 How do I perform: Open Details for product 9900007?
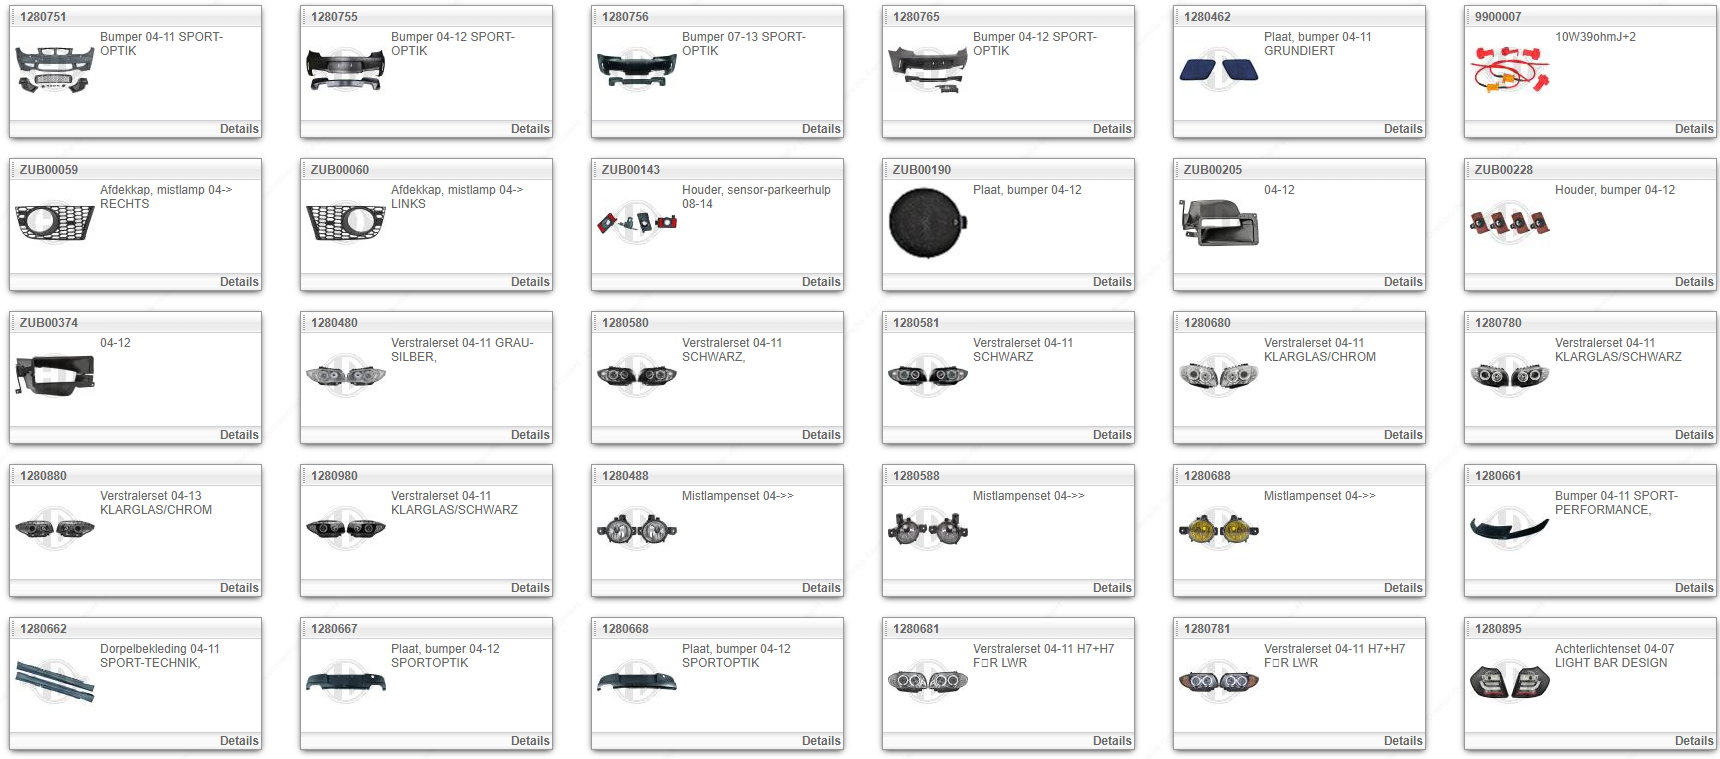(1694, 129)
